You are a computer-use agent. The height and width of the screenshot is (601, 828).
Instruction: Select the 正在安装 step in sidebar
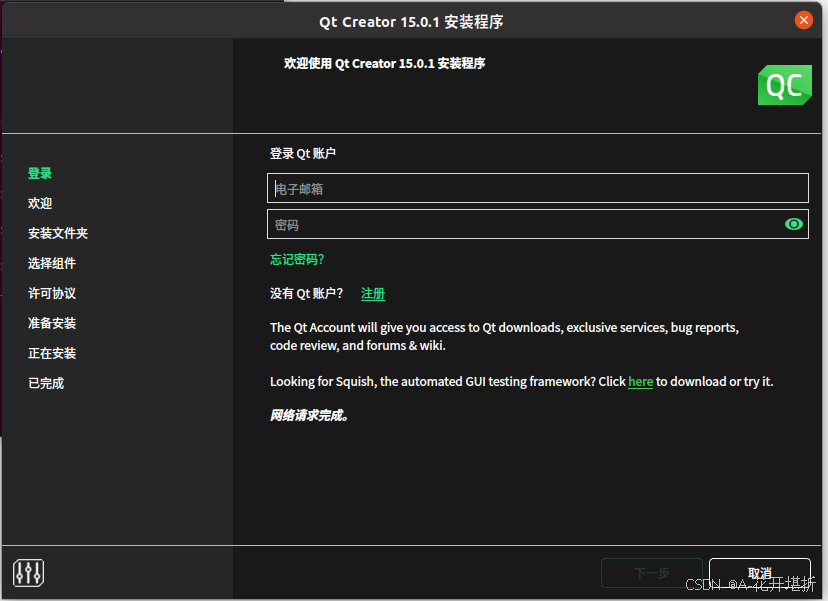52,353
